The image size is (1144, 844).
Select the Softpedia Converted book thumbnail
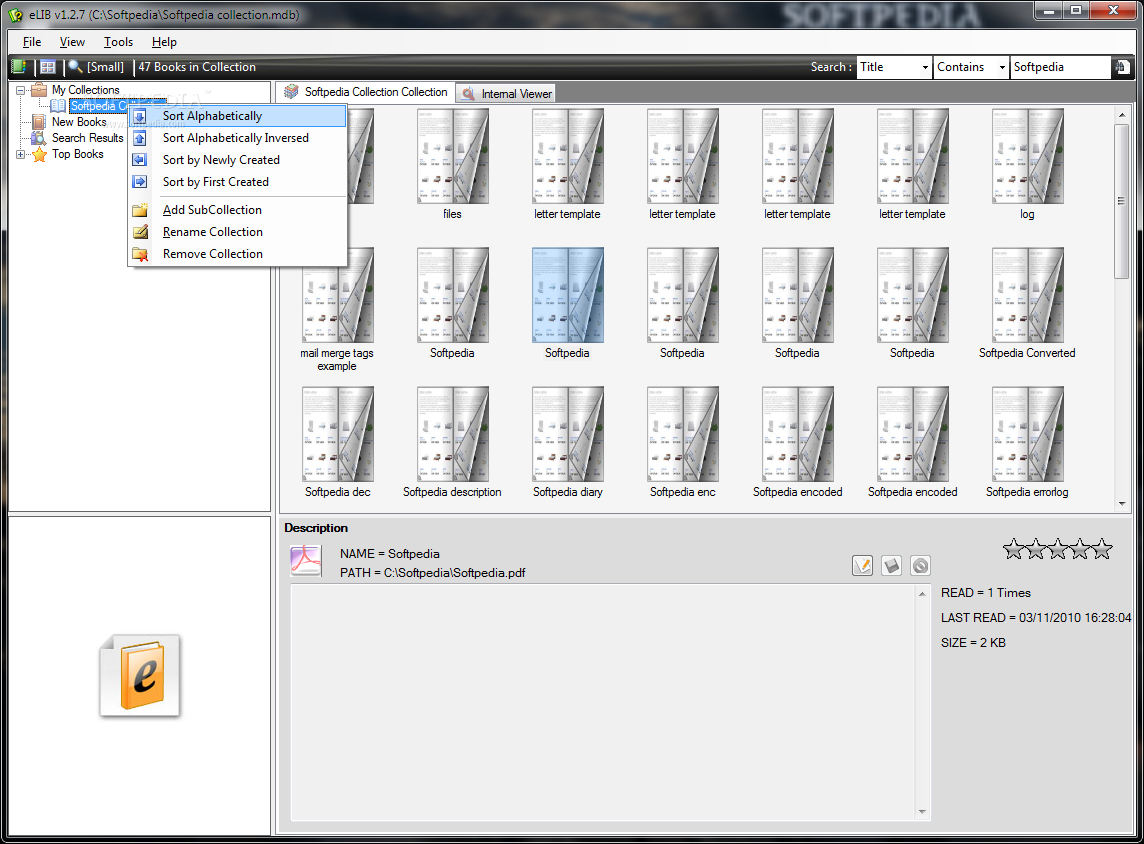tap(1027, 295)
